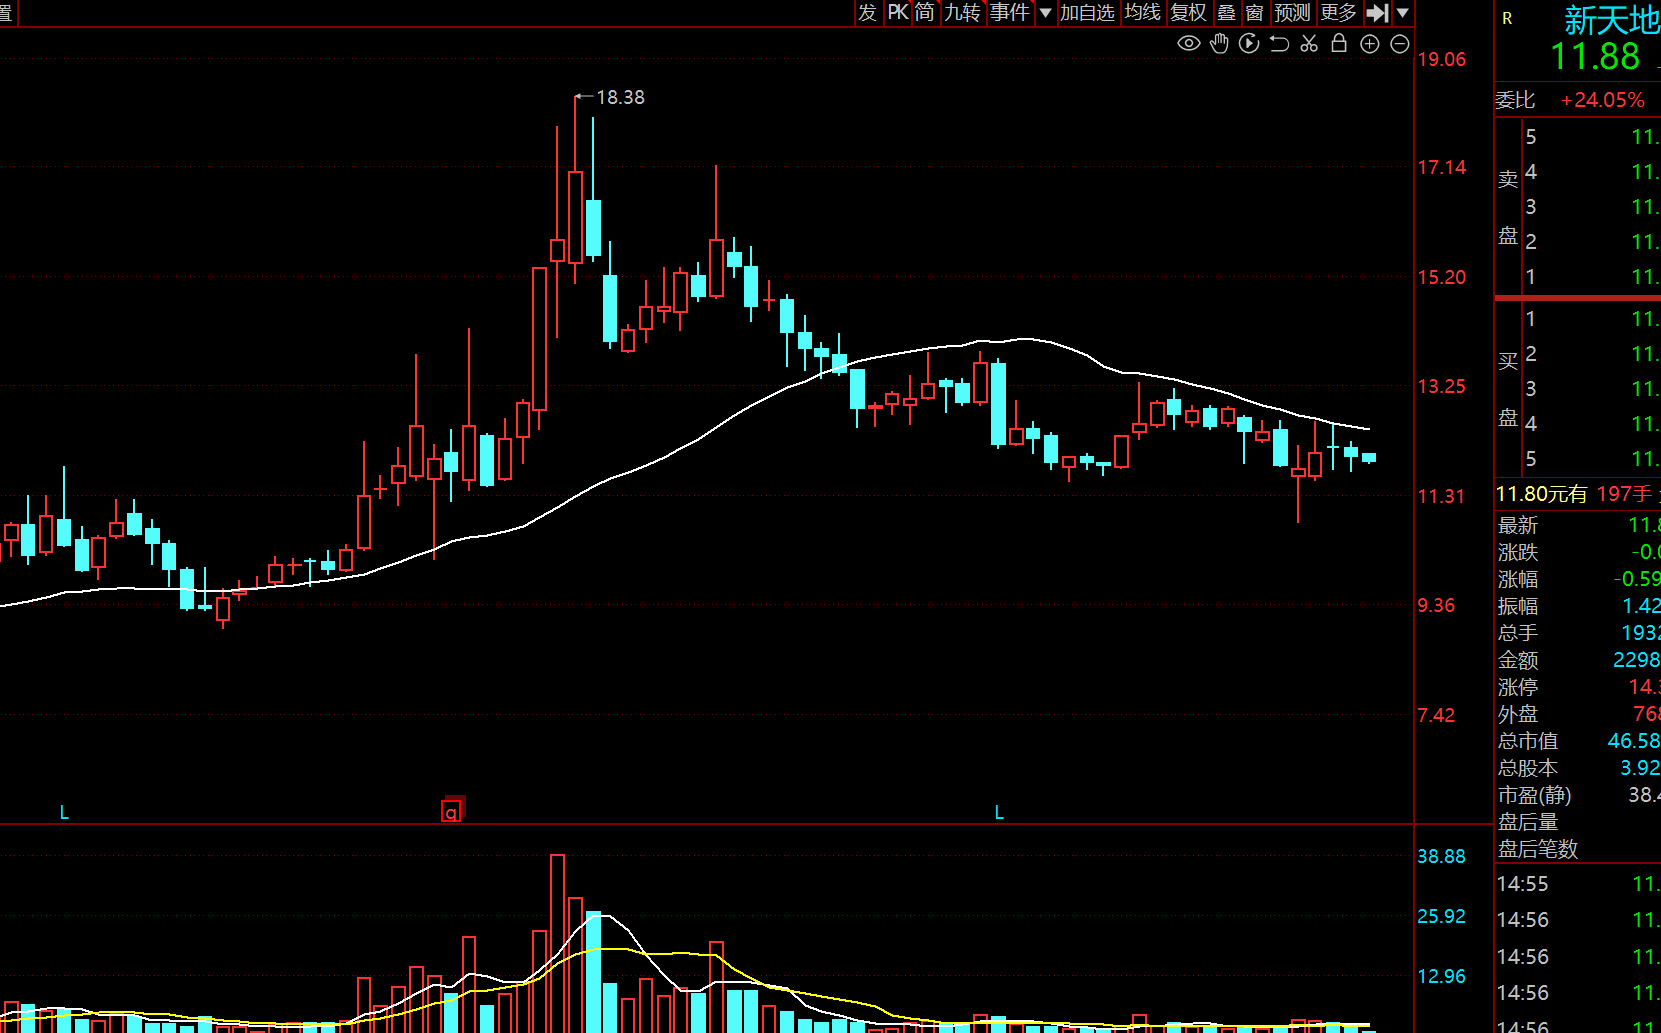Select the scissors cut tool
Image resolution: width=1661 pixels, height=1033 pixels.
(1309, 43)
